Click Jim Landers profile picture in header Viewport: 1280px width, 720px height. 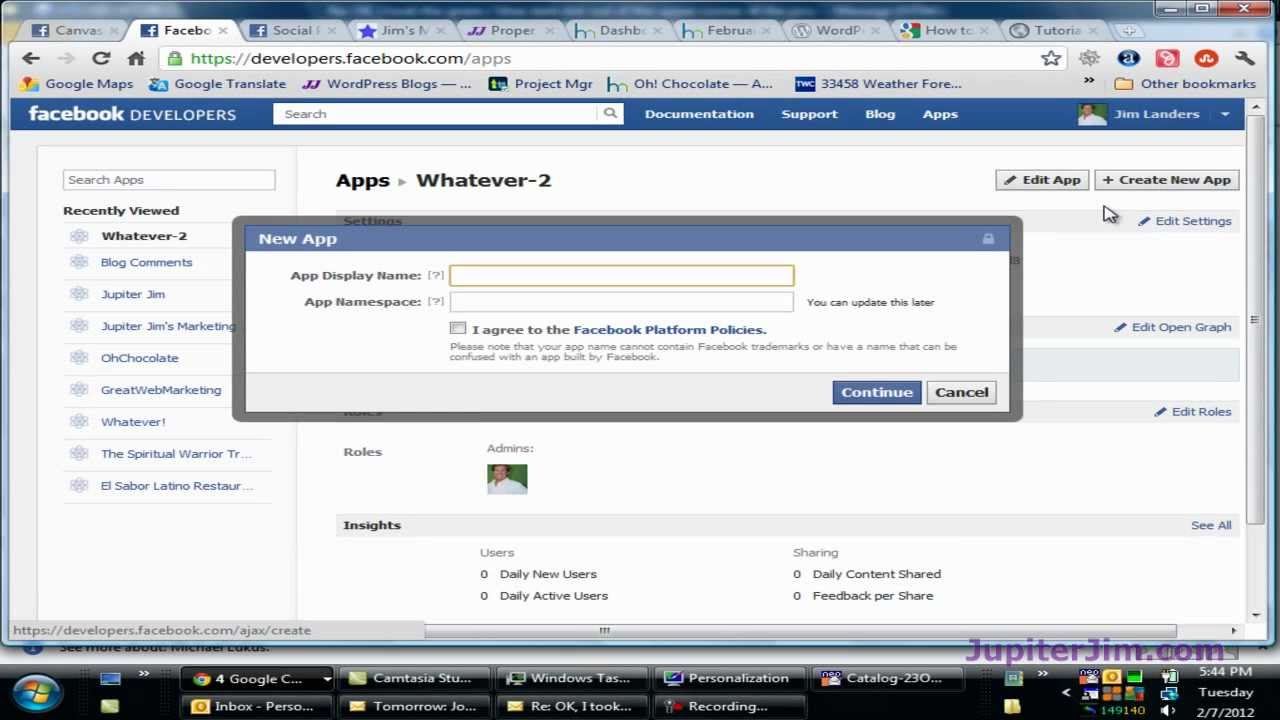pyautogui.click(x=1092, y=114)
